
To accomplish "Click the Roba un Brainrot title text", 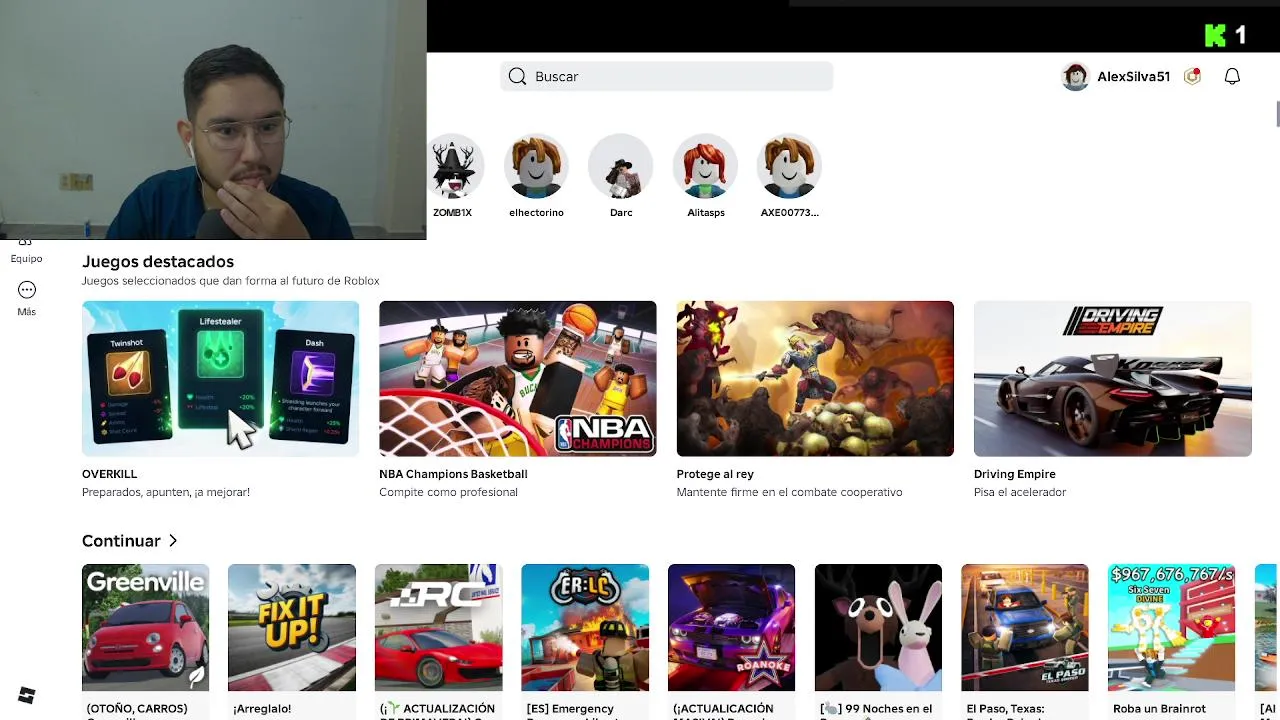I will point(1159,709).
